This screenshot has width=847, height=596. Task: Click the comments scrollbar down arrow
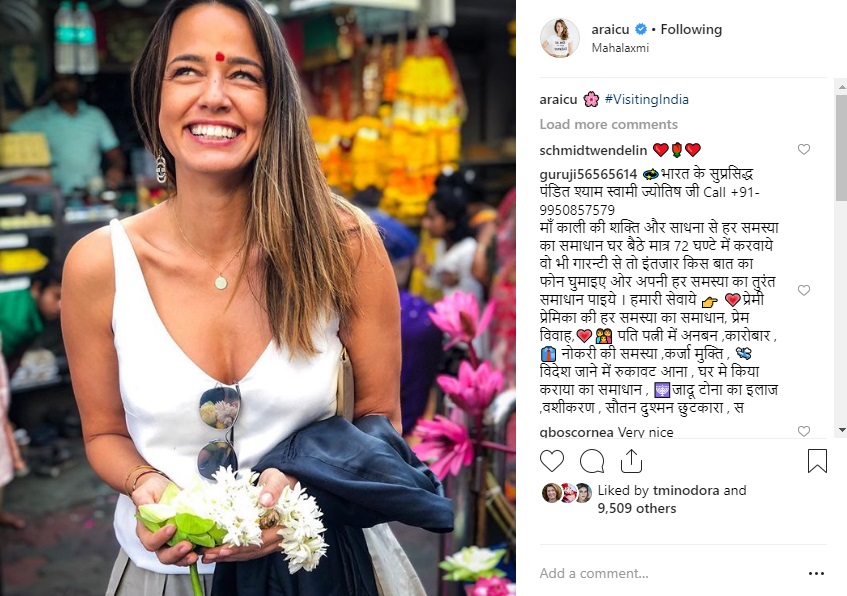point(842,430)
